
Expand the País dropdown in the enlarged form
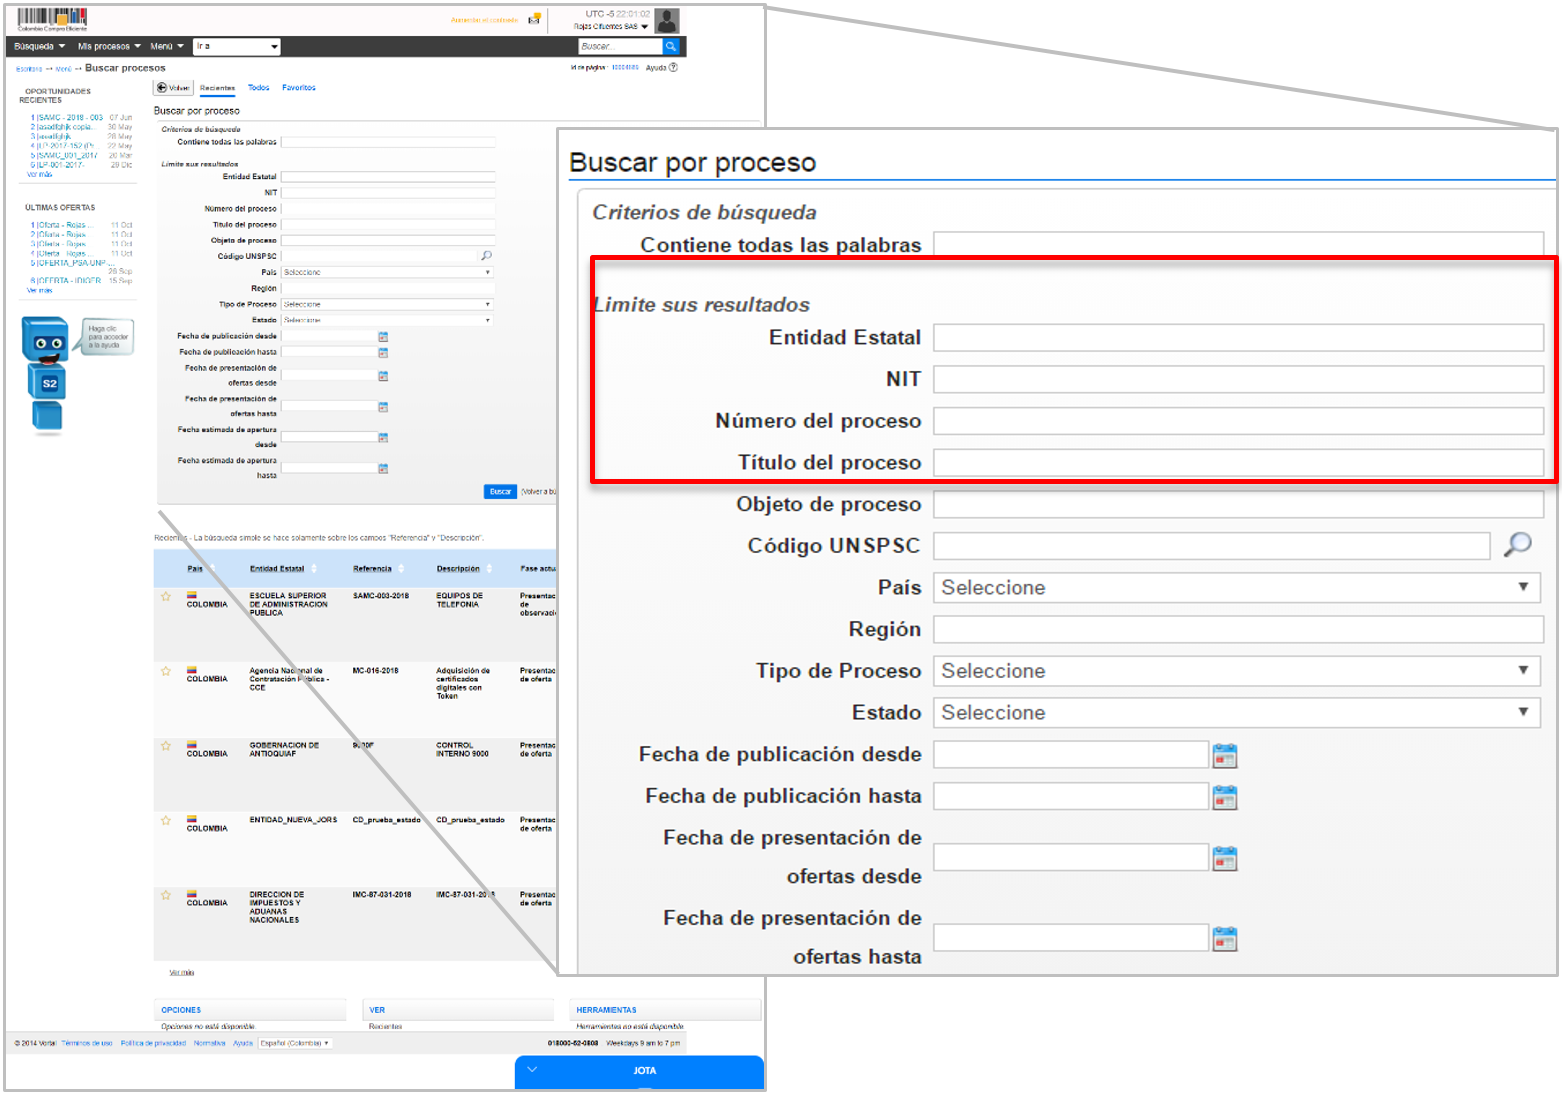1236,588
